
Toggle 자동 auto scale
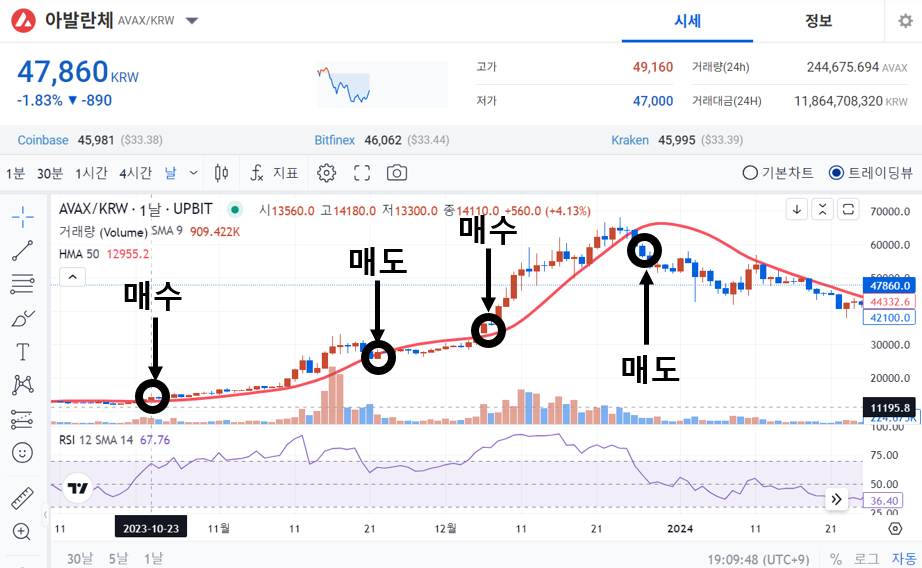[904, 559]
